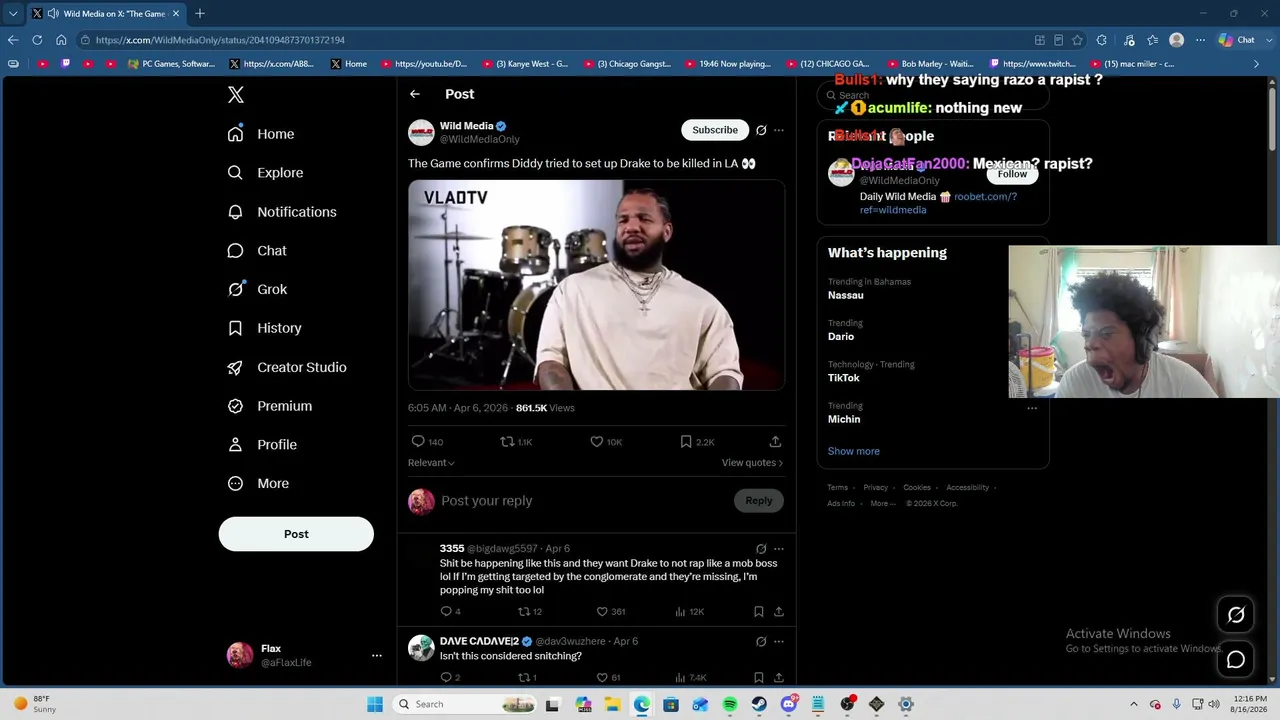The image size is (1280, 720).
Task: Click Grok icon on DAVE CADAVE|2 reply
Action: [x=761, y=641]
